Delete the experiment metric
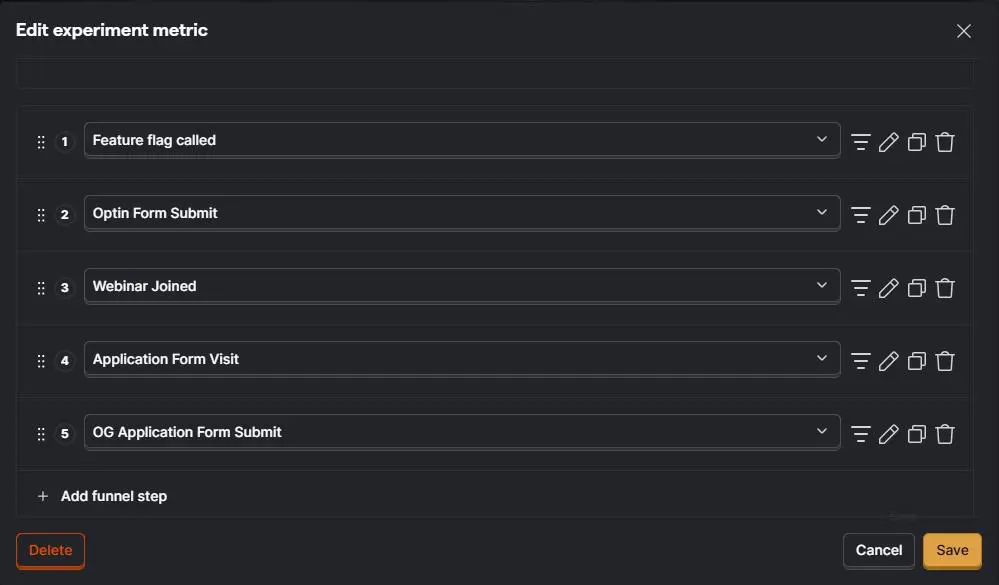The height and width of the screenshot is (585, 999). point(50,550)
